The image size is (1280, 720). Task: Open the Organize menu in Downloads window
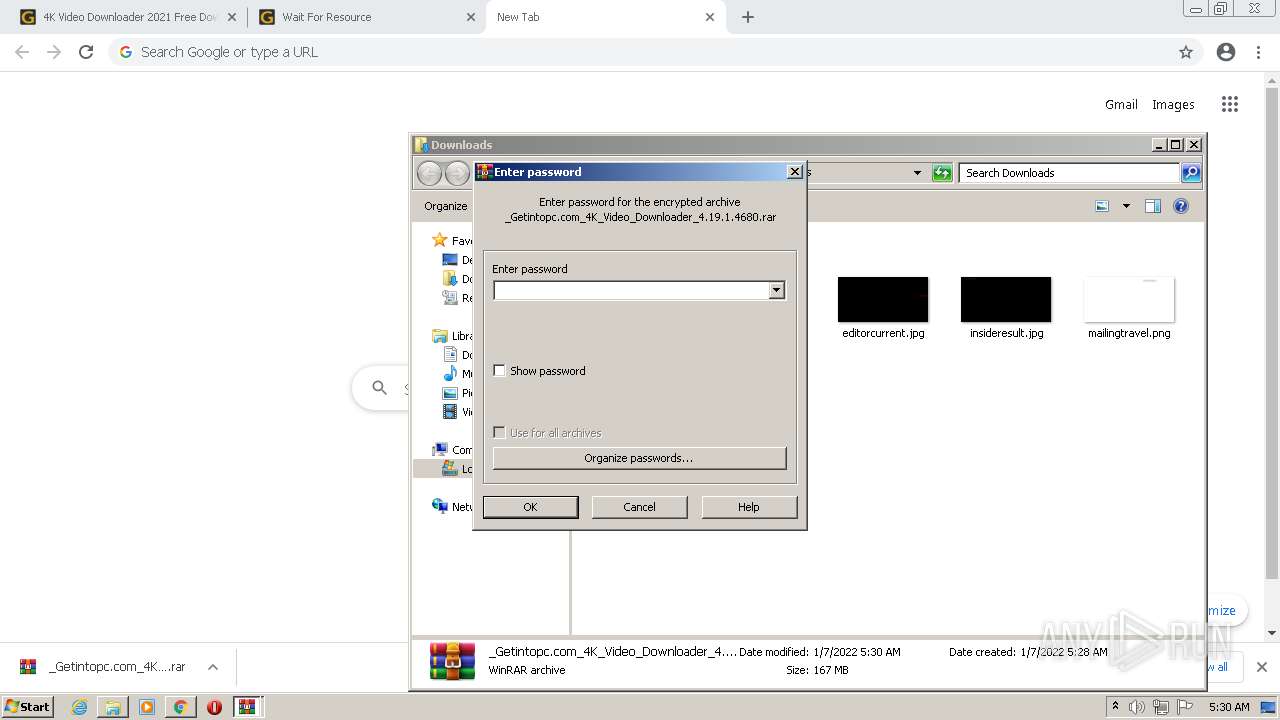(x=446, y=206)
